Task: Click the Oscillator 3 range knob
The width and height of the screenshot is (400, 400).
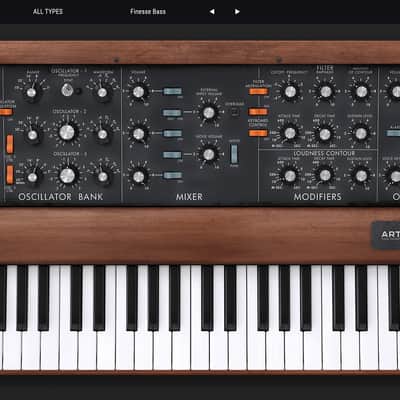Action: [x=32, y=177]
